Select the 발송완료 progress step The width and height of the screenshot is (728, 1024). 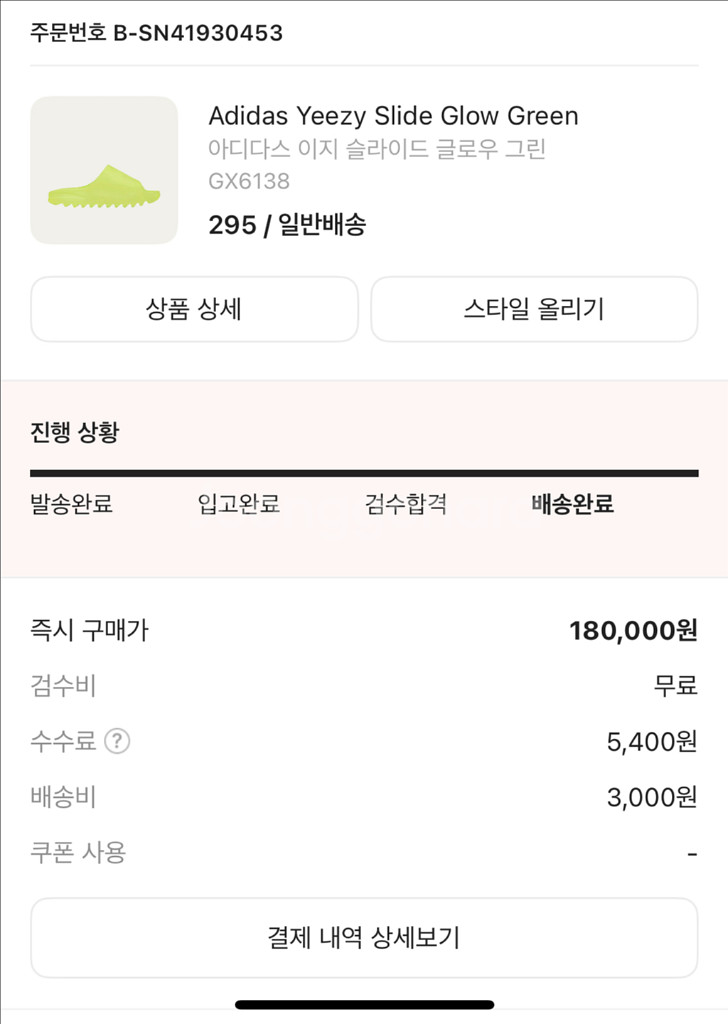tap(71, 504)
